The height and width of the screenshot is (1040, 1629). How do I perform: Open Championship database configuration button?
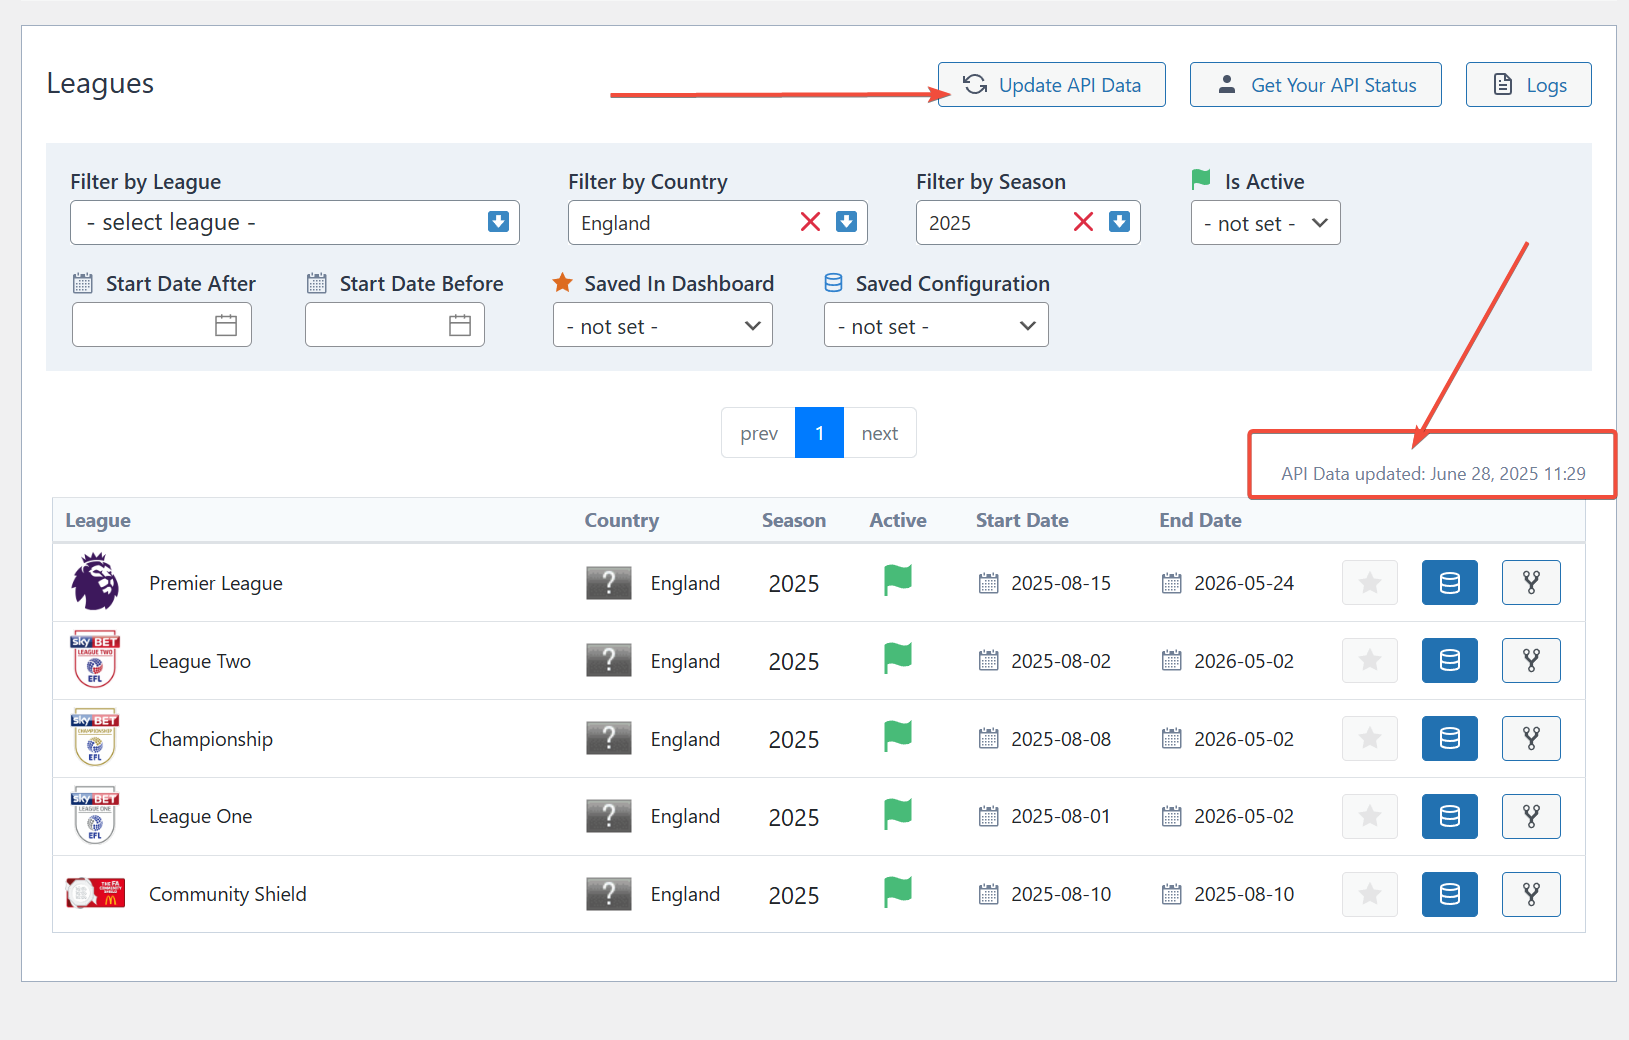[1450, 738]
